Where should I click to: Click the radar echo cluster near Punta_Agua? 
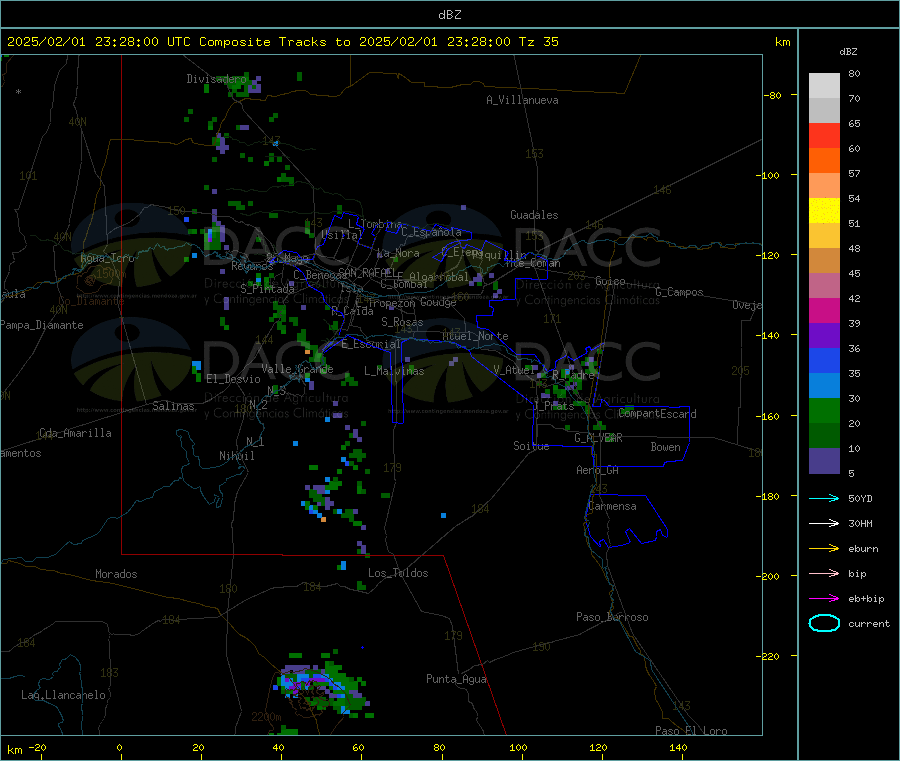pyautogui.click(x=323, y=686)
